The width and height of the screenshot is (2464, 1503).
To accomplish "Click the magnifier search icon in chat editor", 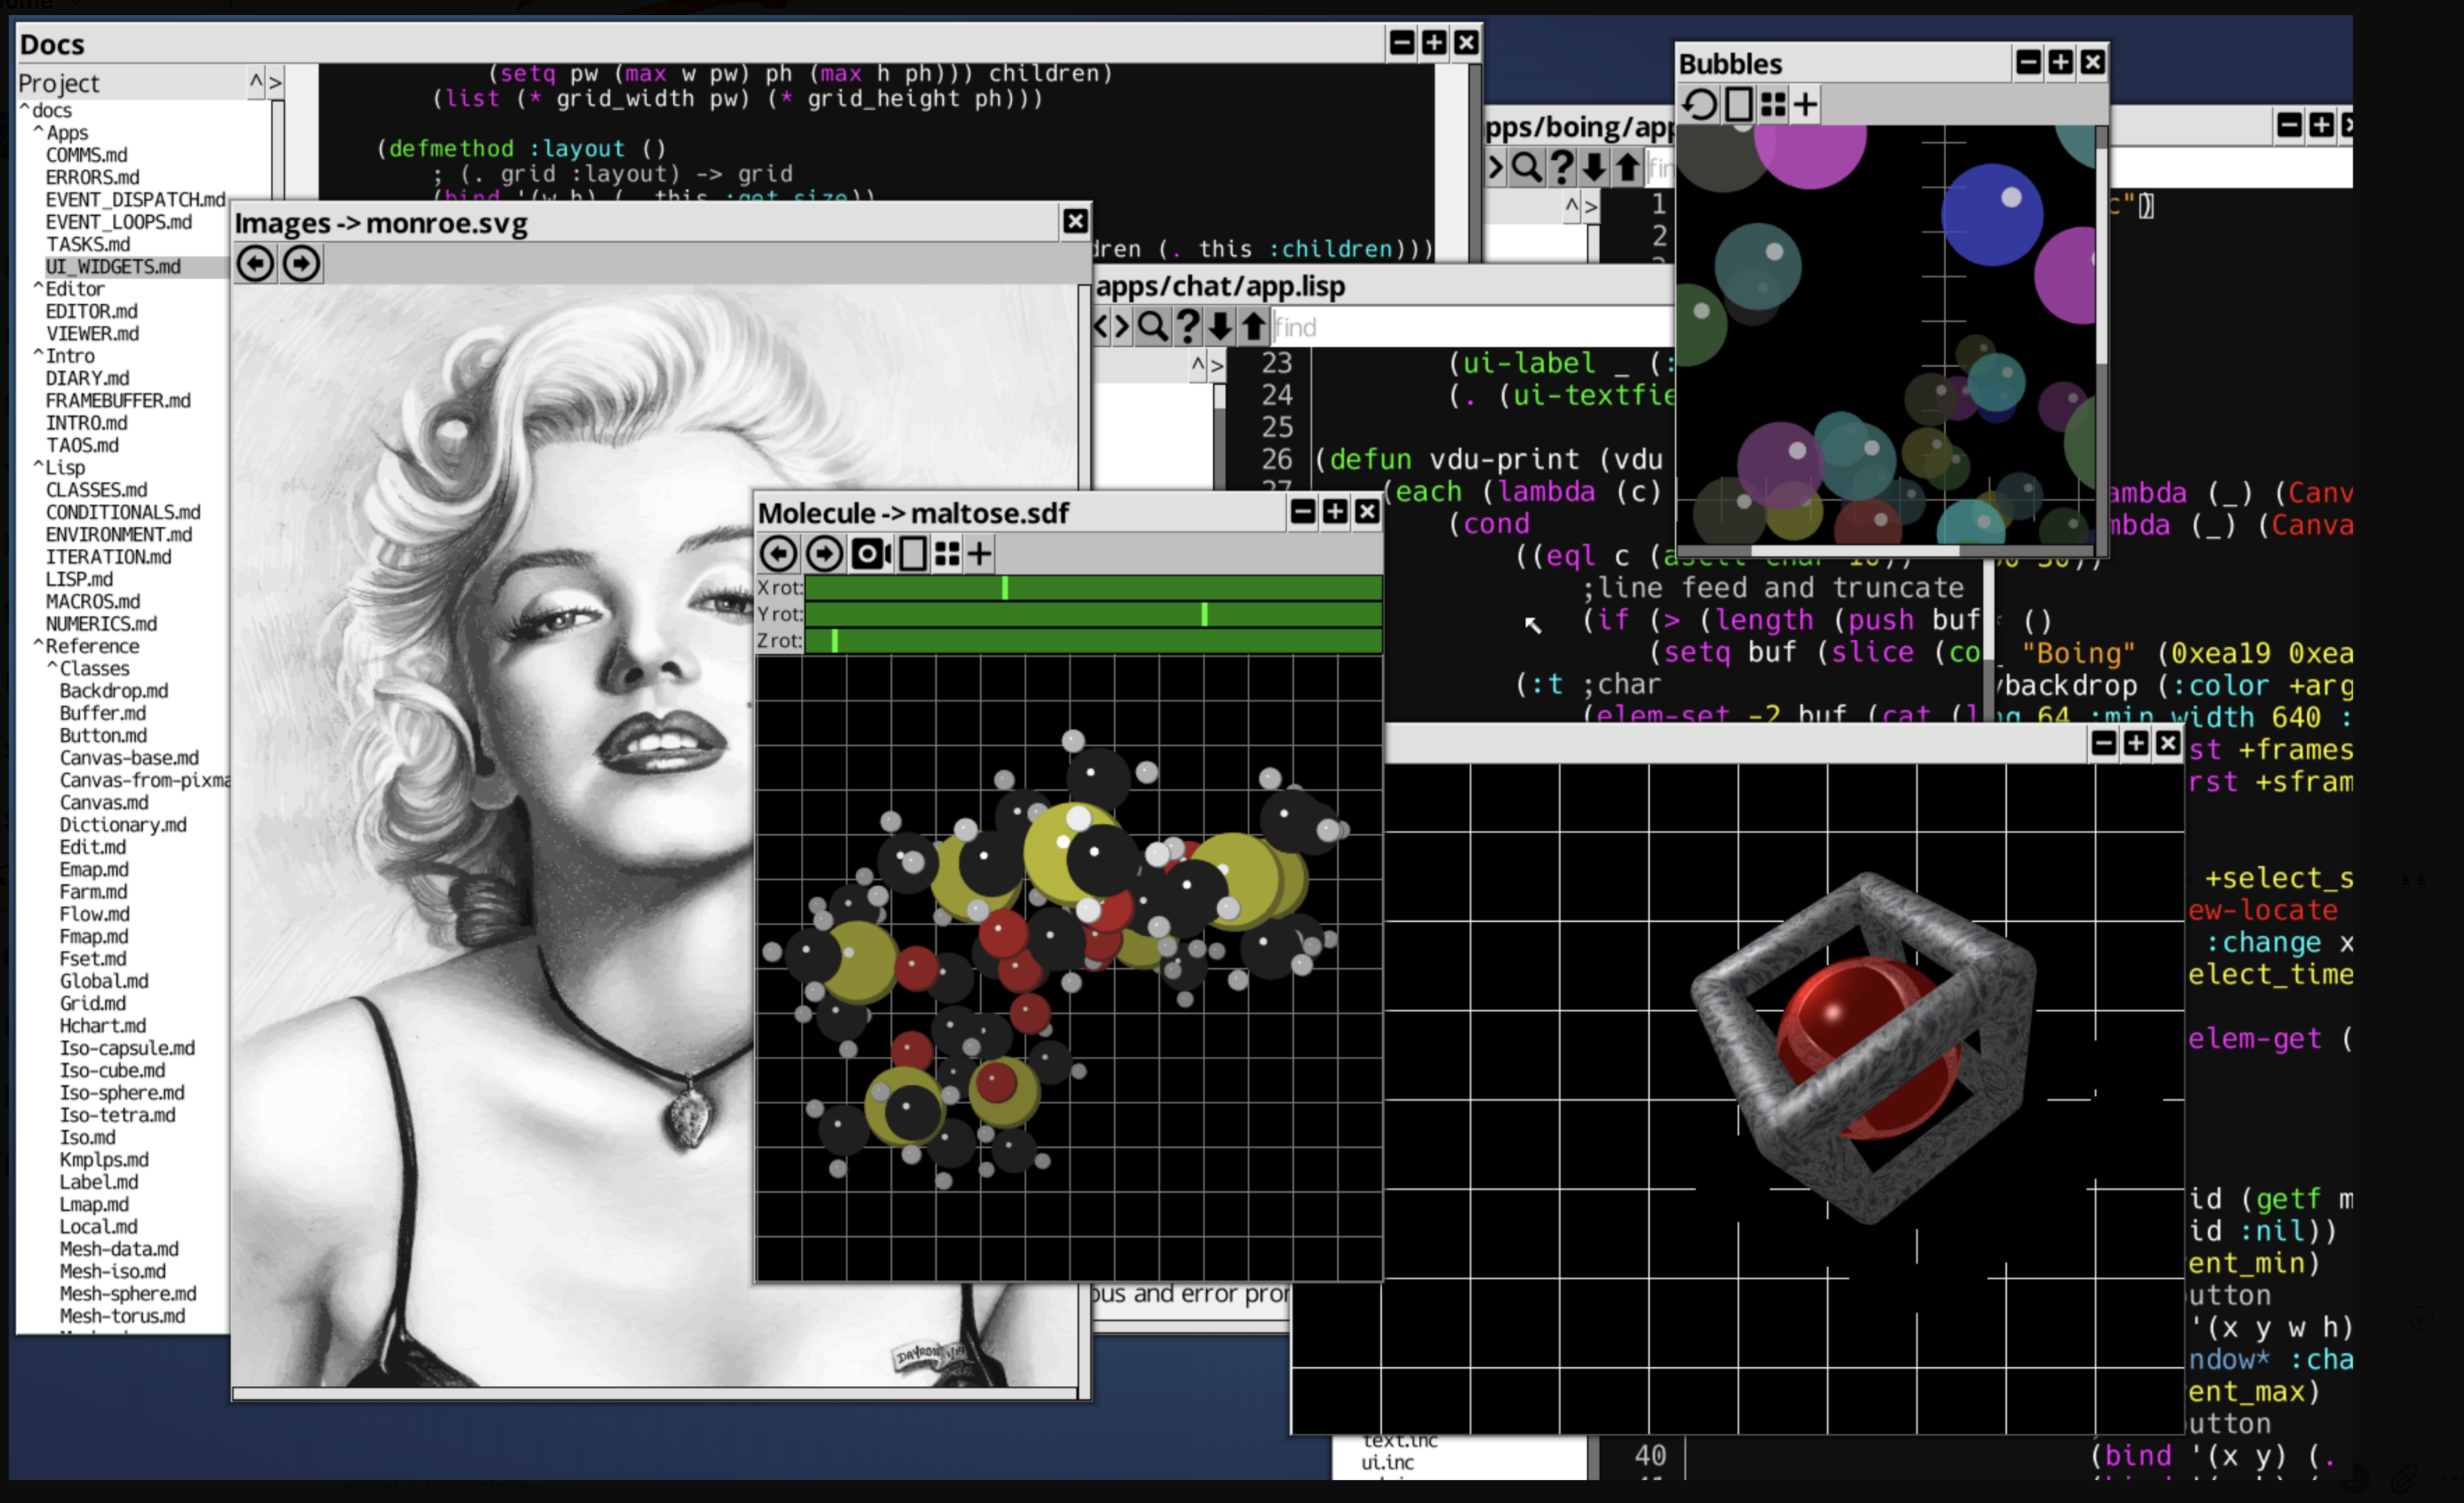I will coord(1152,327).
